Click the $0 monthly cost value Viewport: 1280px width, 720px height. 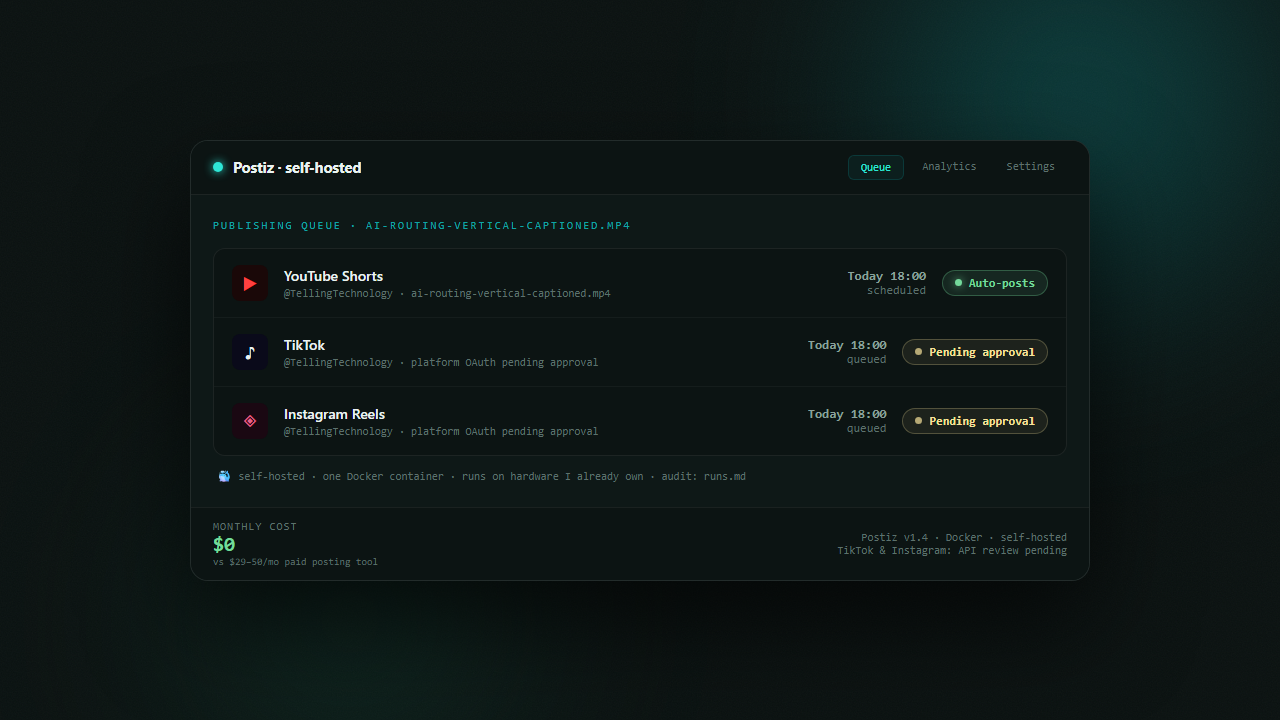[224, 545]
